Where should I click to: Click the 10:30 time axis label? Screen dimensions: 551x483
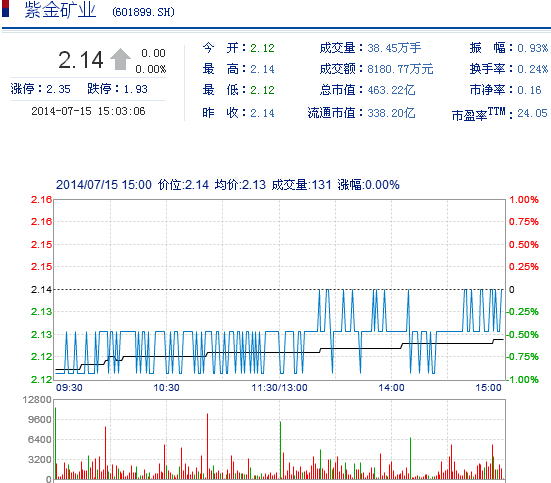pyautogui.click(x=166, y=387)
